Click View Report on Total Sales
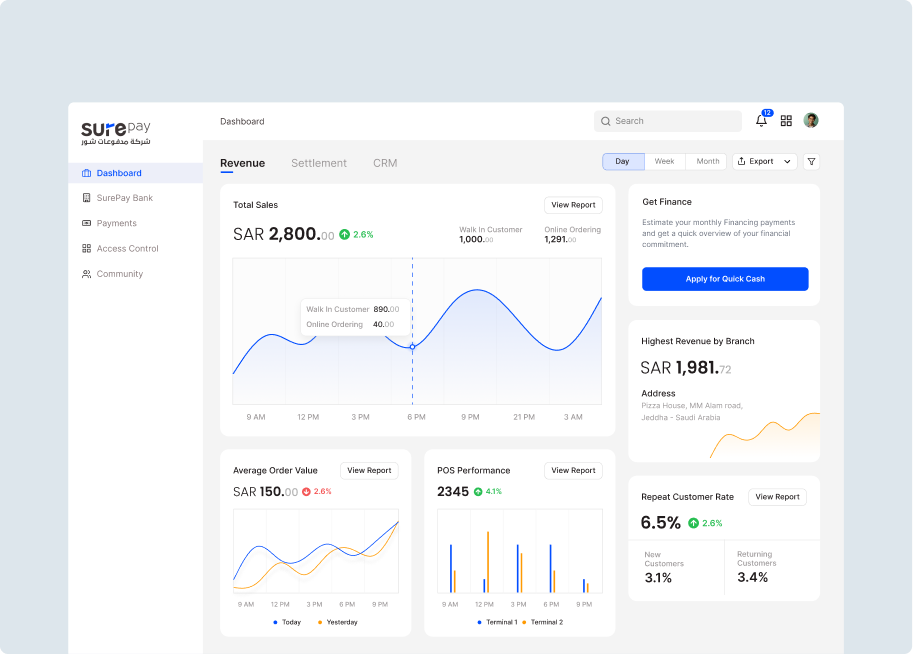 574,205
